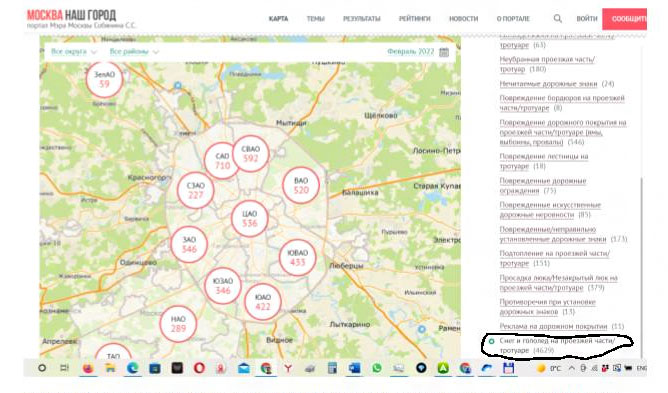Image resolution: width=668 pixels, height=393 pixels.
Task: Click the СЗАО 227 map cluster
Action: (x=196, y=191)
